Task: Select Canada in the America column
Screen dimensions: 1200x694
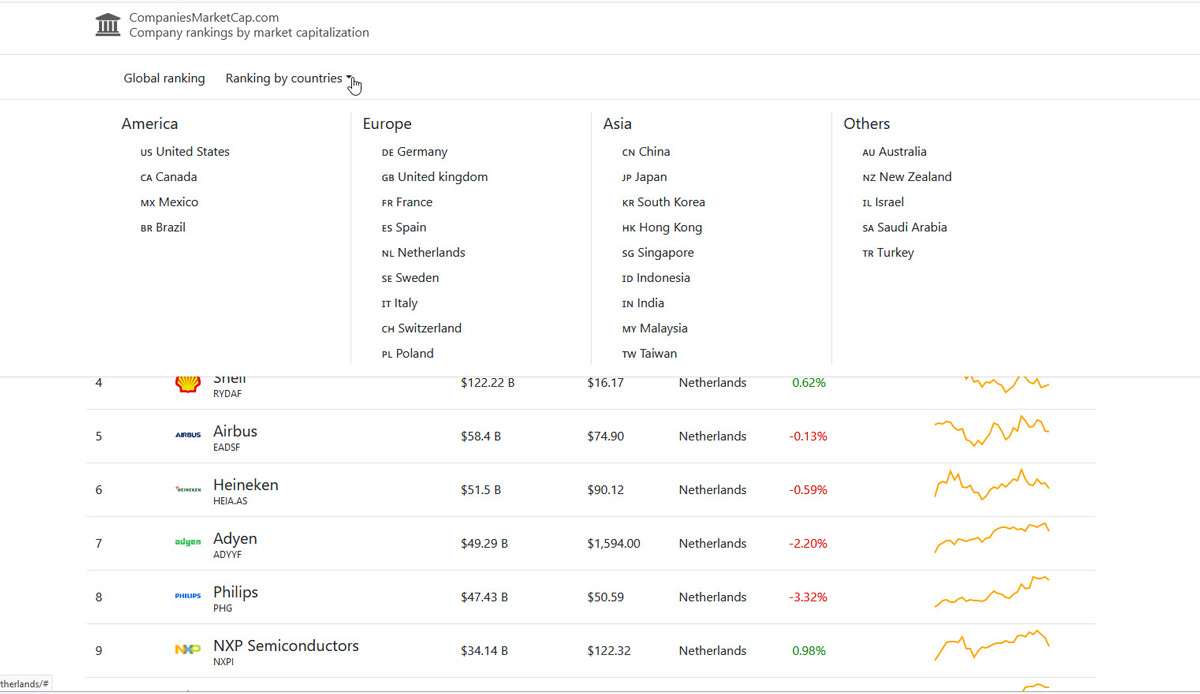Action: coord(169,177)
